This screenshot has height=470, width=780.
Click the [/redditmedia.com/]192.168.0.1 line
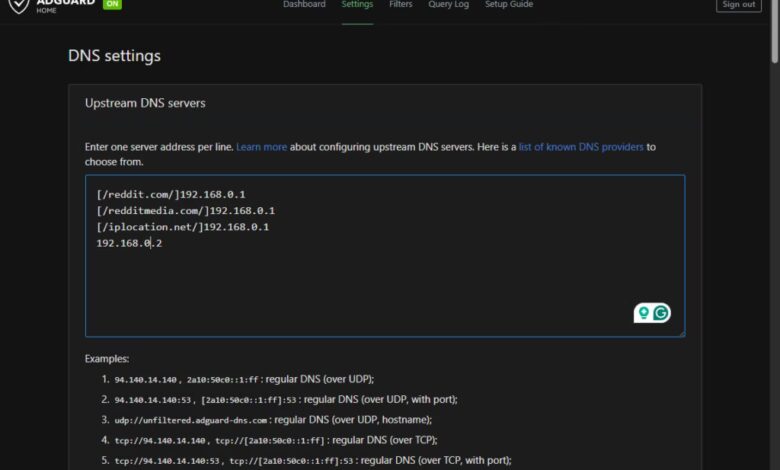pos(186,211)
